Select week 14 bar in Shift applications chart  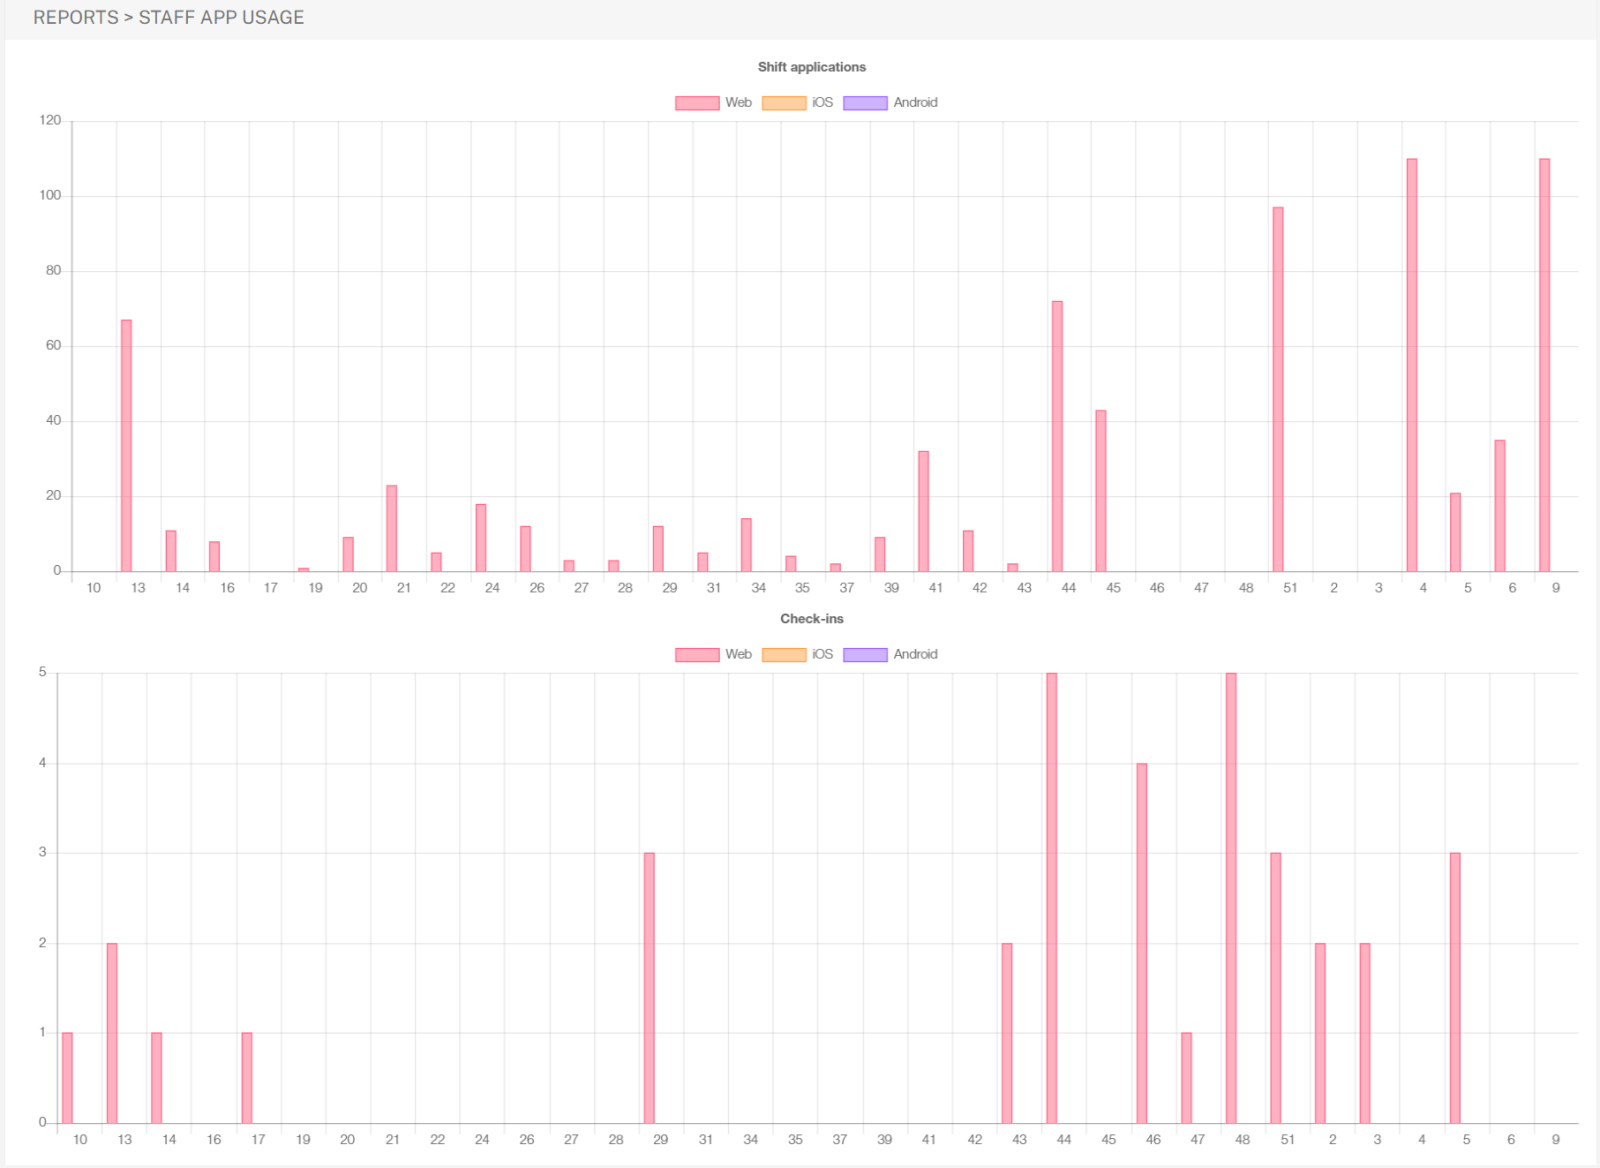pos(171,551)
